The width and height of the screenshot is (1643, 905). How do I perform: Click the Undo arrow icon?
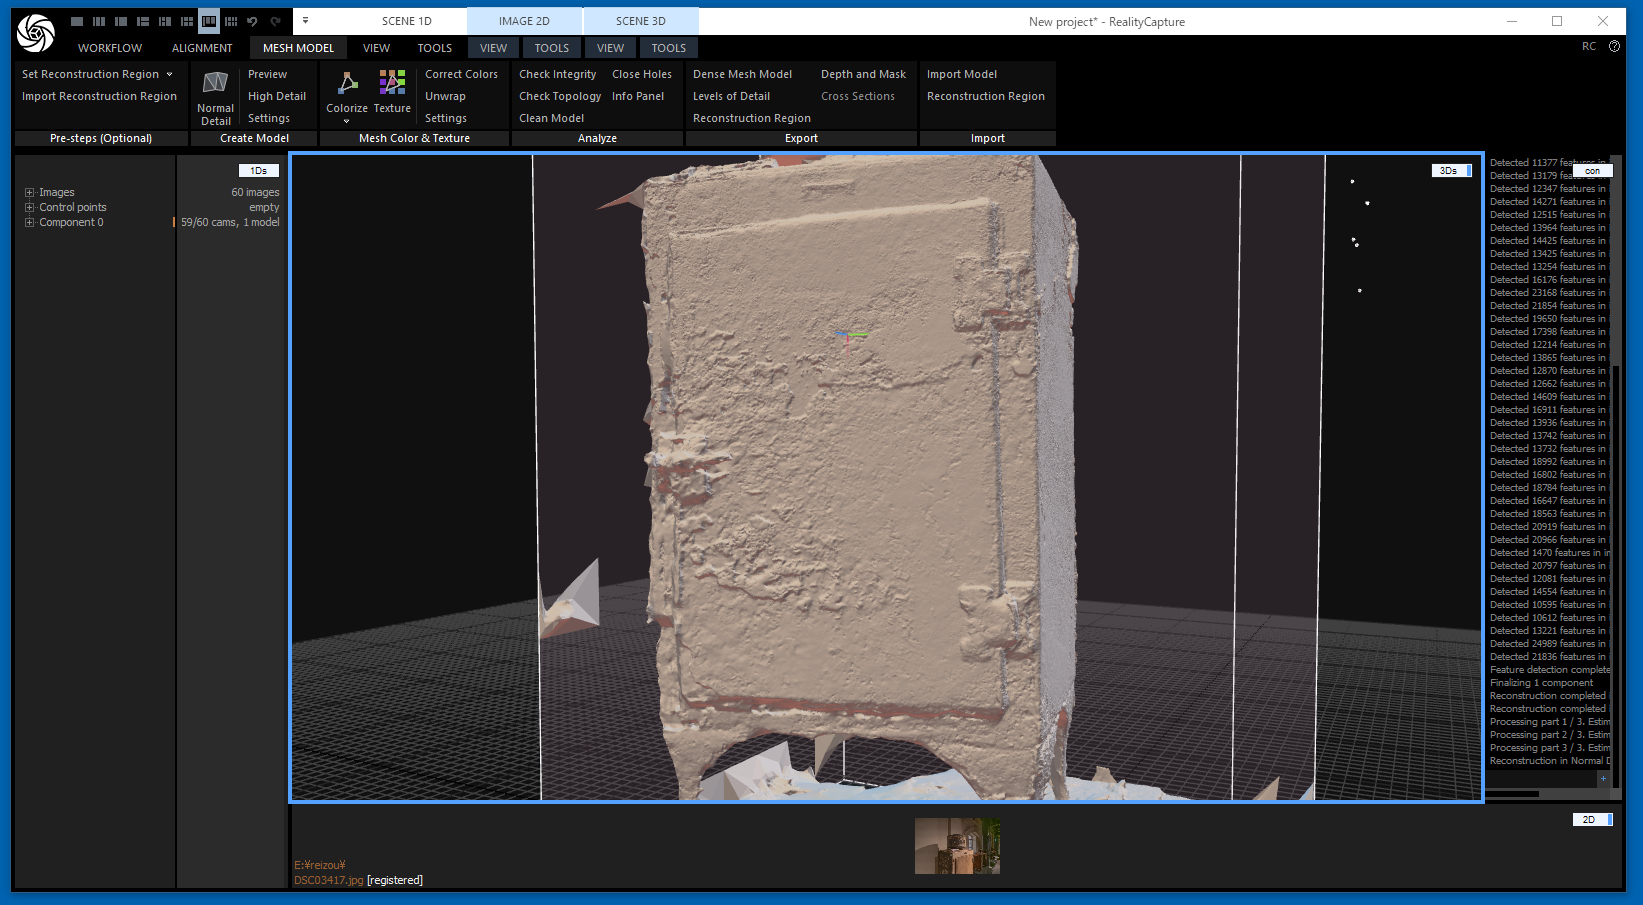pos(253,21)
